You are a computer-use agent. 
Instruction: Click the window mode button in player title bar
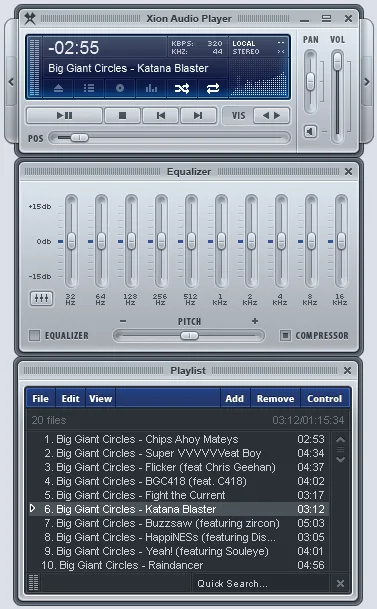coord(327,18)
